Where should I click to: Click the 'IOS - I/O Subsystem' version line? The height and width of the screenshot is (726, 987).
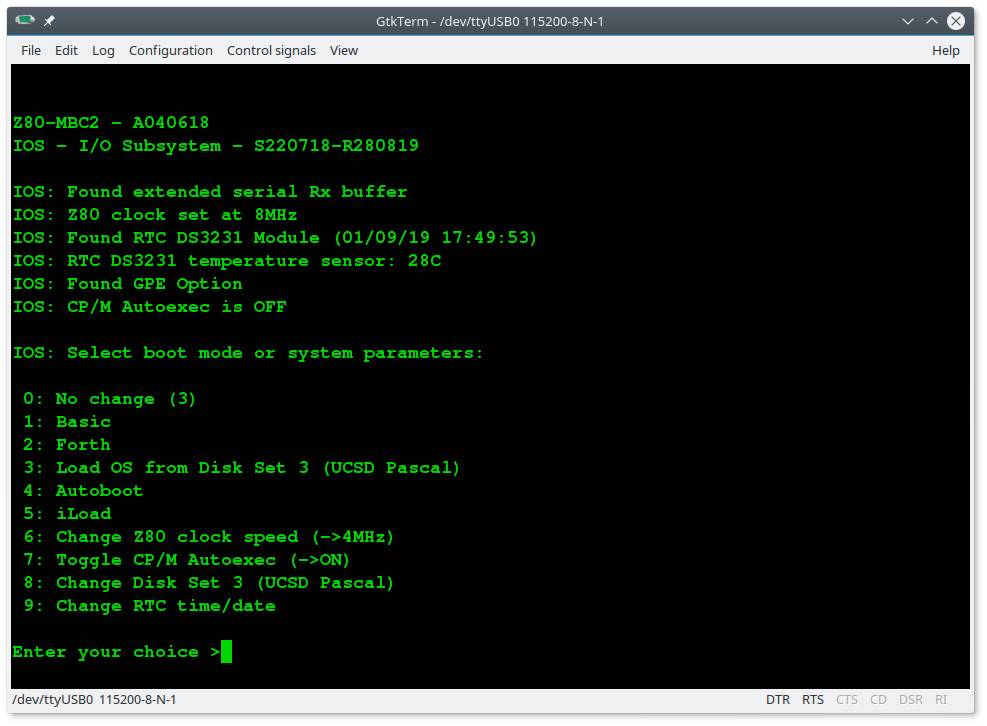pyautogui.click(x=216, y=145)
